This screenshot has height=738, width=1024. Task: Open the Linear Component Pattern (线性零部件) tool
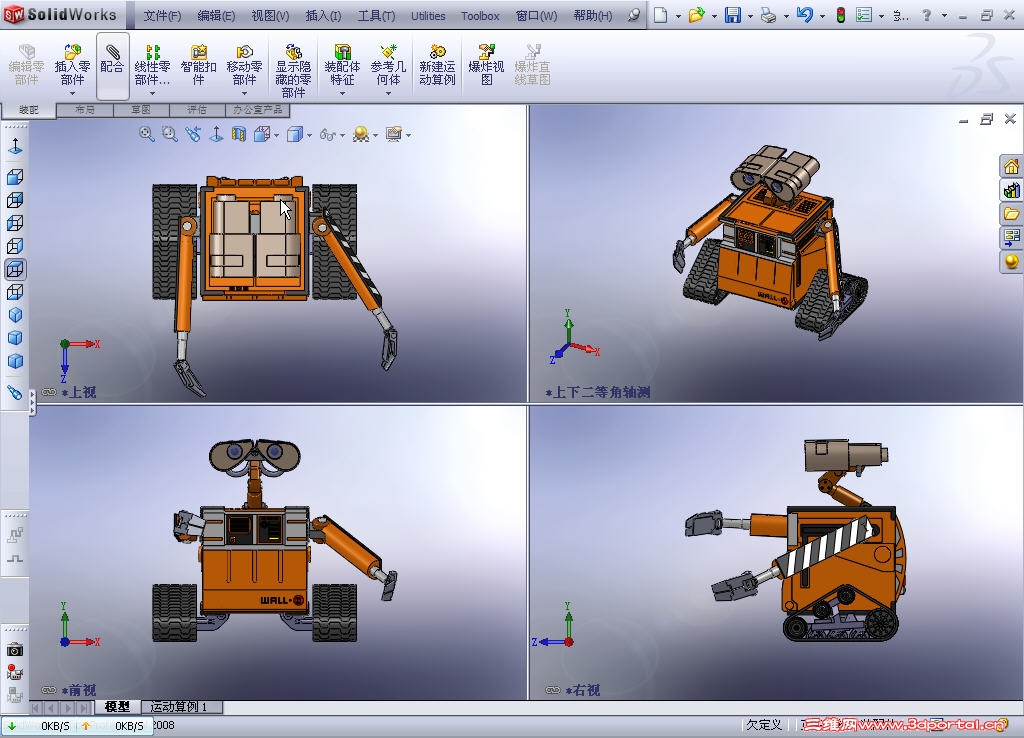[x=153, y=52]
